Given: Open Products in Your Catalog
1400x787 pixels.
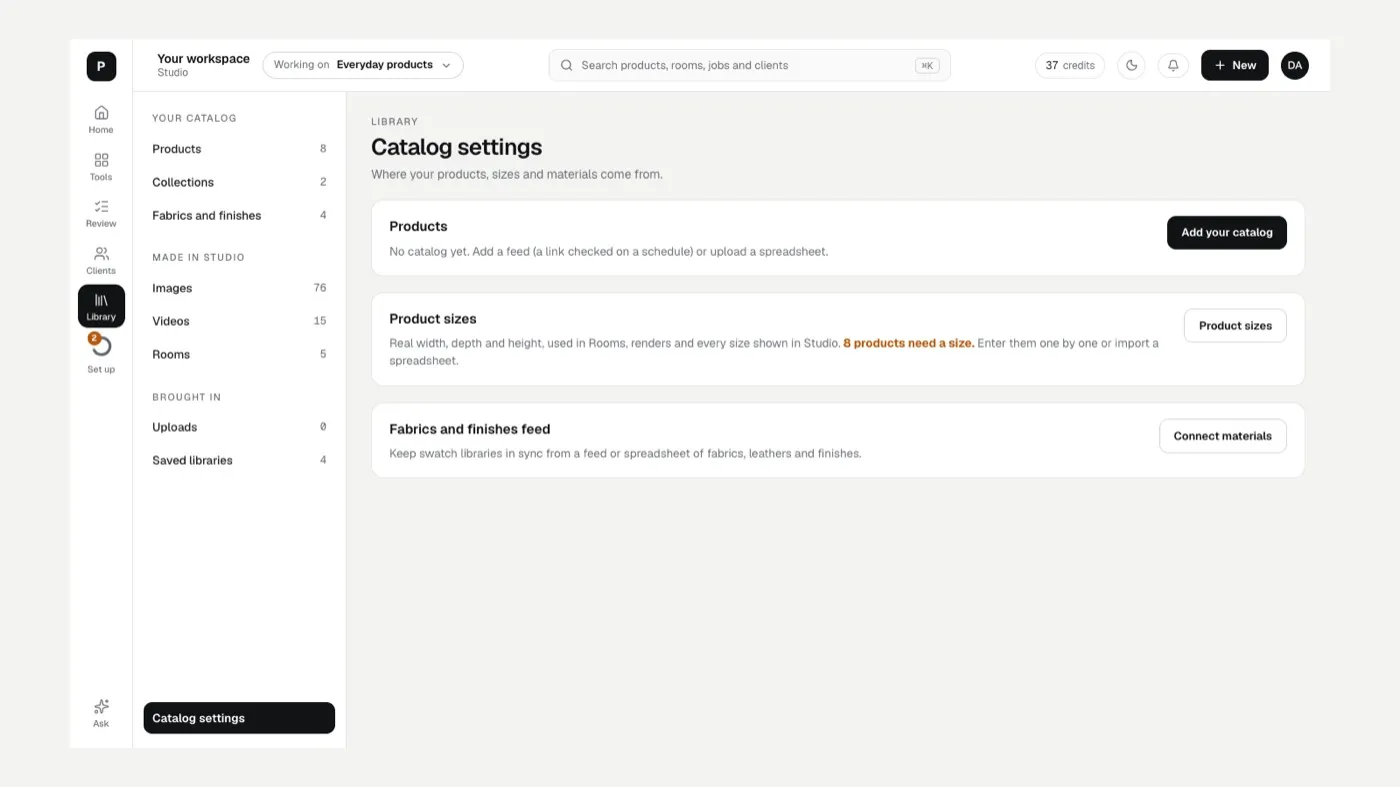Looking at the screenshot, I should (239, 149).
